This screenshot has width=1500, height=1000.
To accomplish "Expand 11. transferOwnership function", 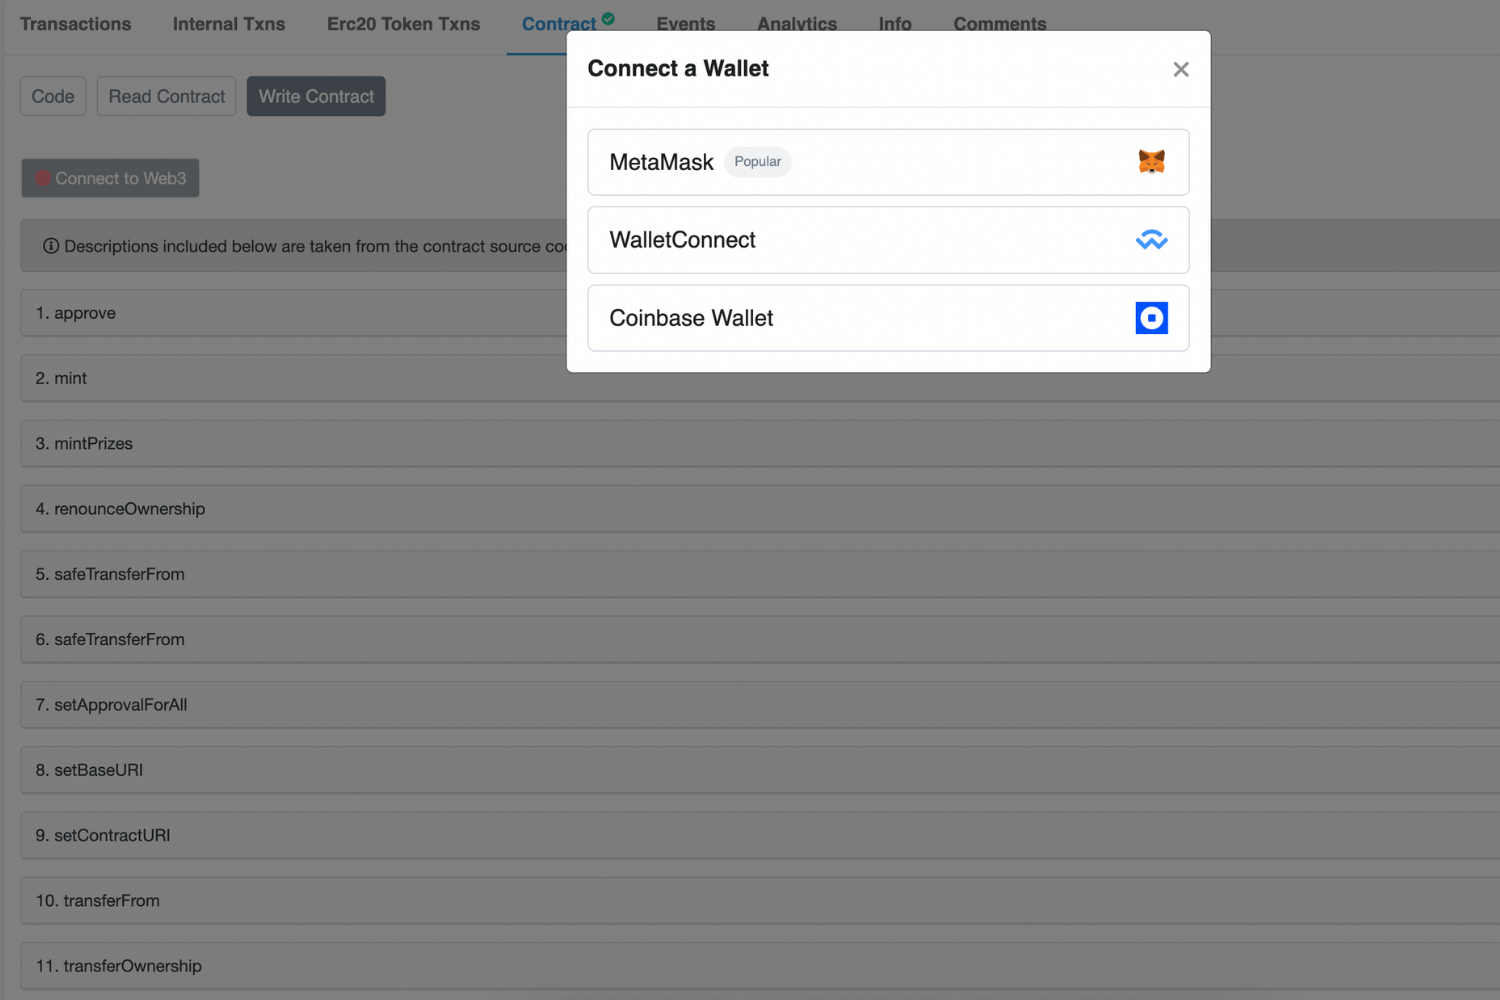I will pyautogui.click(x=760, y=966).
